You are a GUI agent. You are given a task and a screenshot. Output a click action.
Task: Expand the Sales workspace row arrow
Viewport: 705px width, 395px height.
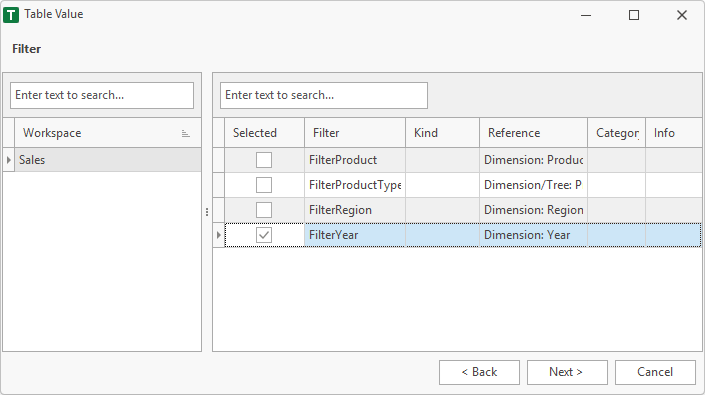click(x=9, y=160)
